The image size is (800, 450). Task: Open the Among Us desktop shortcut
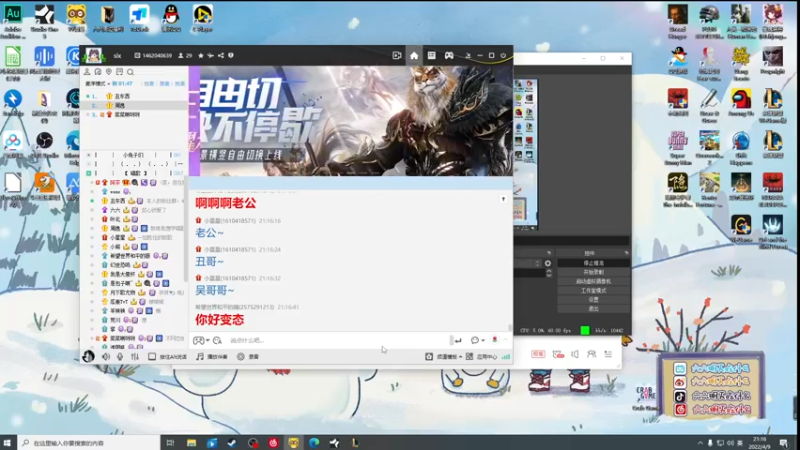coord(741,104)
